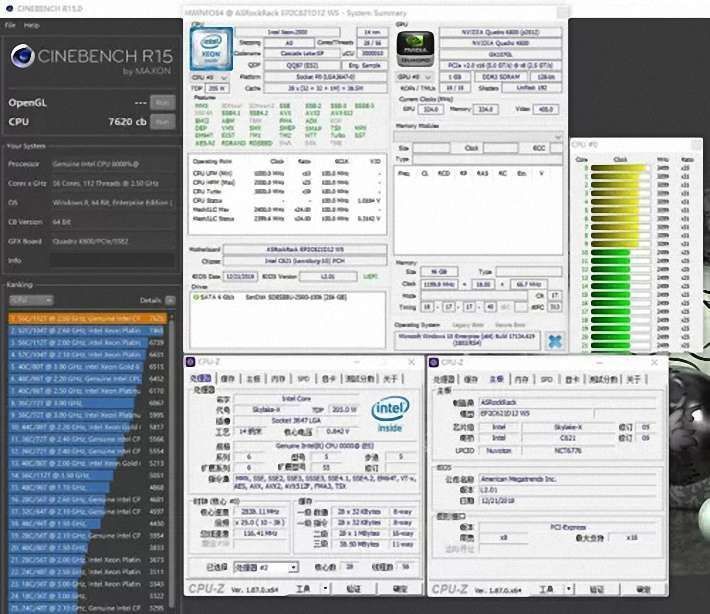Switch to 处理器 tab in right CPU-Z

click(x=444, y=379)
